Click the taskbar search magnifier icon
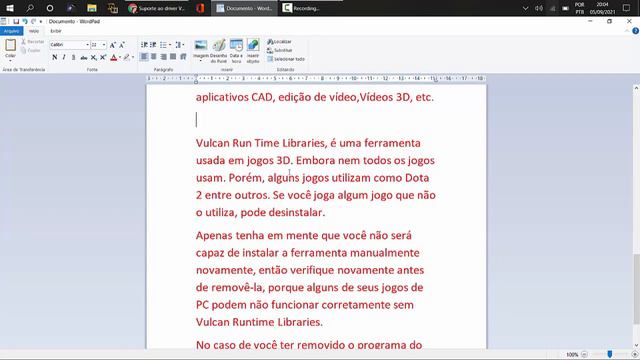Screen dimensions: 640x360 point(30,8)
